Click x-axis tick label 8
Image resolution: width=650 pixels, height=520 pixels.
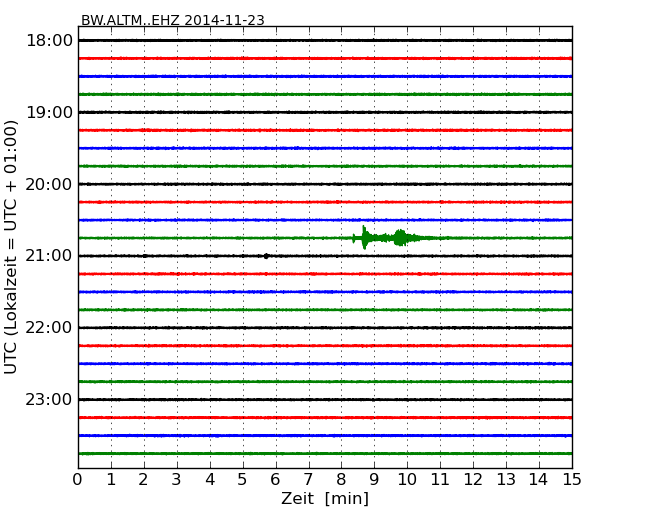[x=341, y=479]
